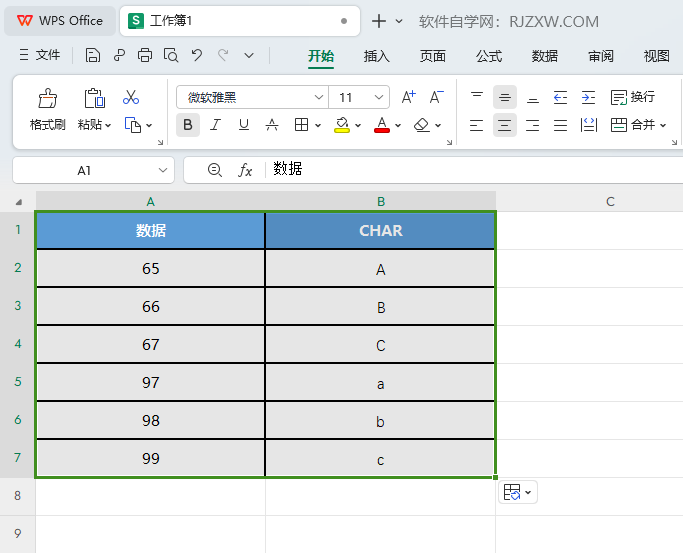The width and height of the screenshot is (683, 553).
Task: Expand borders dropdown arrow
Action: point(318,126)
